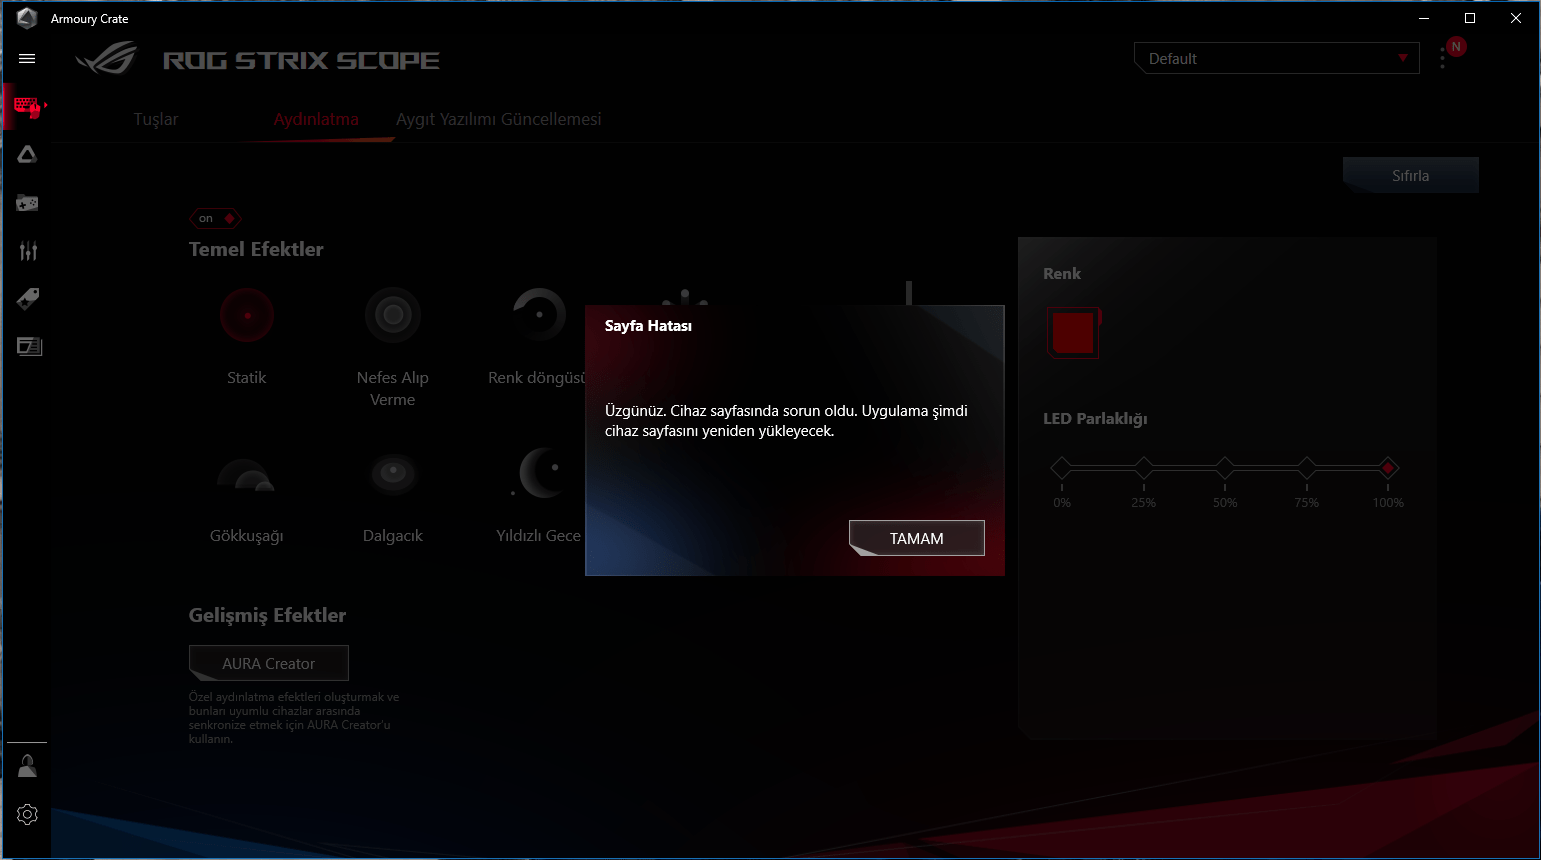
Task: Switch to the Tuşlar tab
Action: click(156, 119)
